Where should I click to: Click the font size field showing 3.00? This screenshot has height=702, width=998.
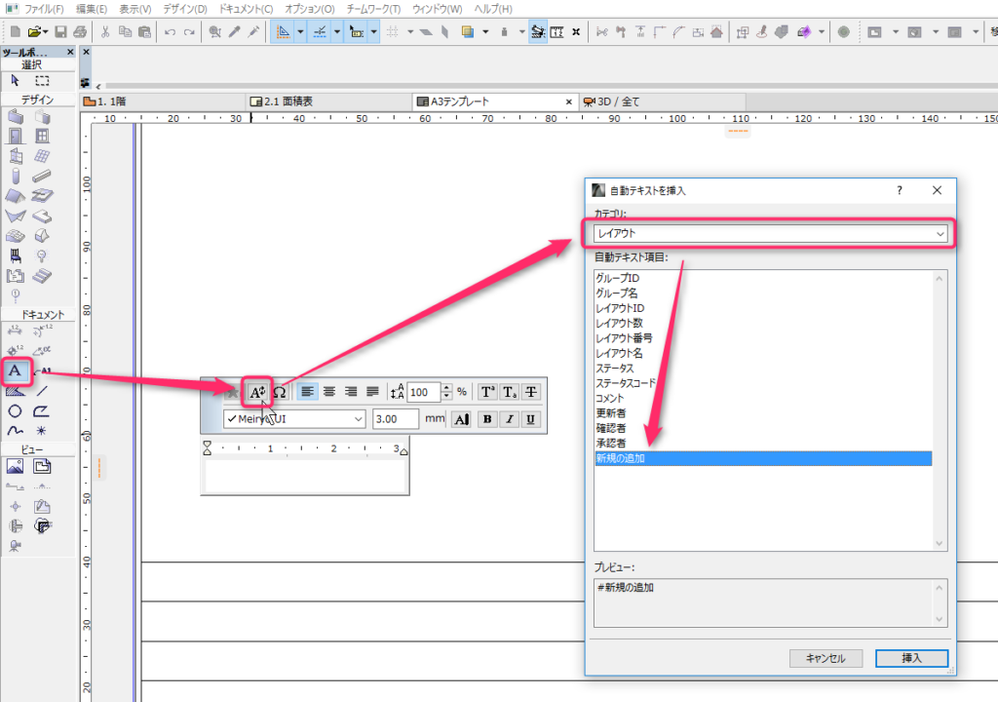click(395, 419)
